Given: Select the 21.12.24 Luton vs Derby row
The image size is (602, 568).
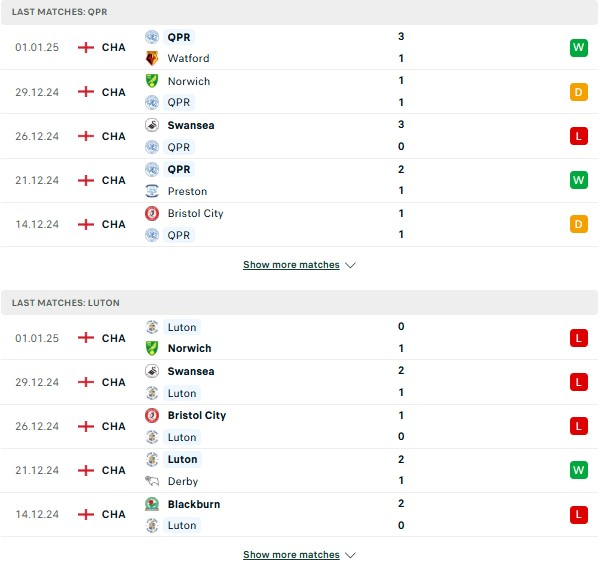Looking at the screenshot, I should pos(300,470).
